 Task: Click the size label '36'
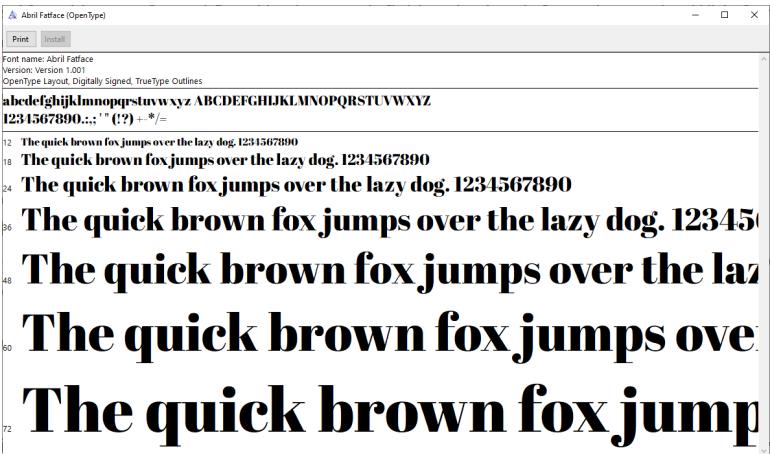(x=7, y=227)
